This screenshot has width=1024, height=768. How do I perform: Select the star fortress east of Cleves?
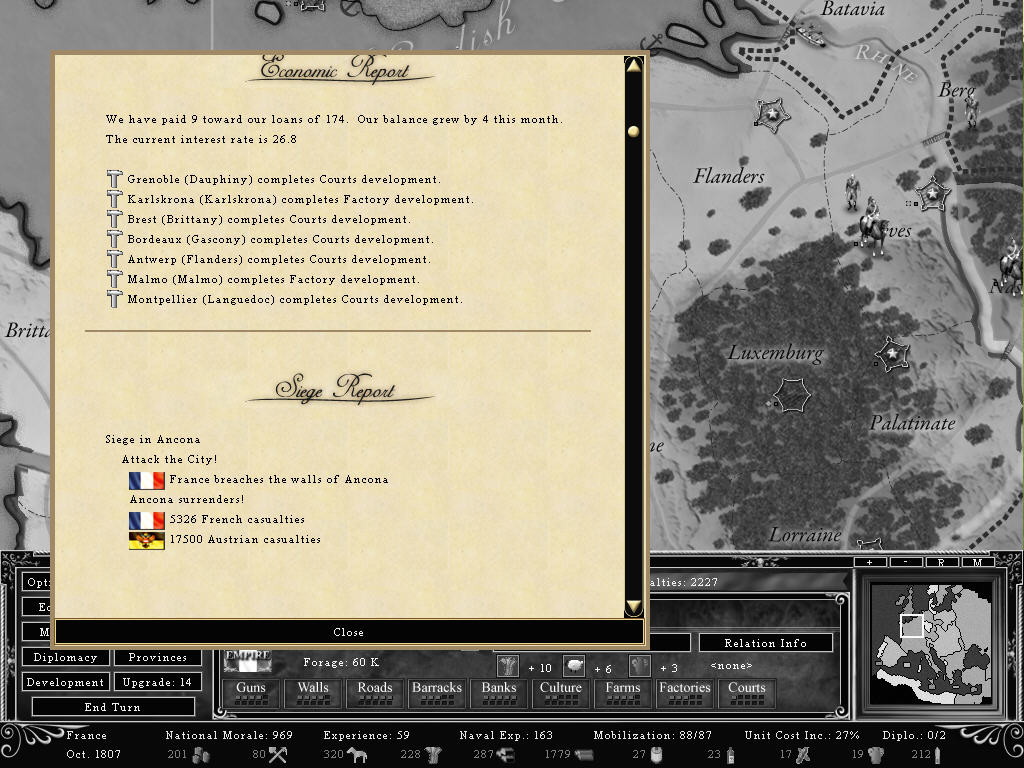coord(933,194)
